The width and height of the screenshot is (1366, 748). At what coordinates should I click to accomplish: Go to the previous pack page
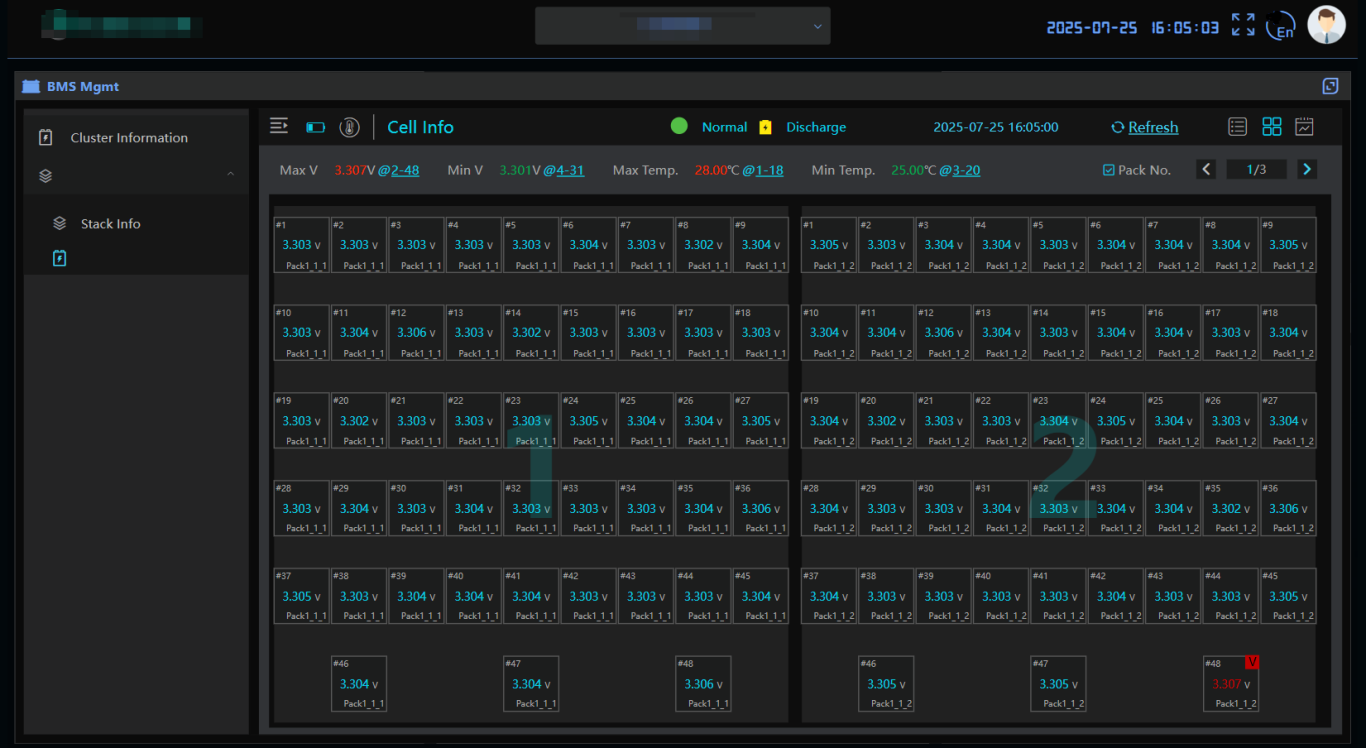pos(1207,170)
